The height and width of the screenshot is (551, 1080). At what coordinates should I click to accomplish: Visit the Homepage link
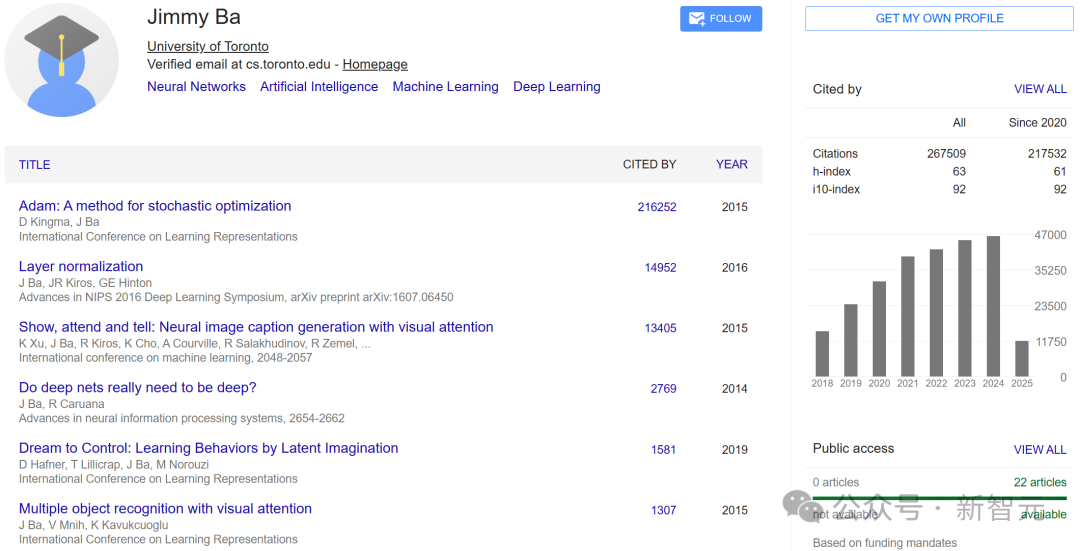[x=375, y=64]
